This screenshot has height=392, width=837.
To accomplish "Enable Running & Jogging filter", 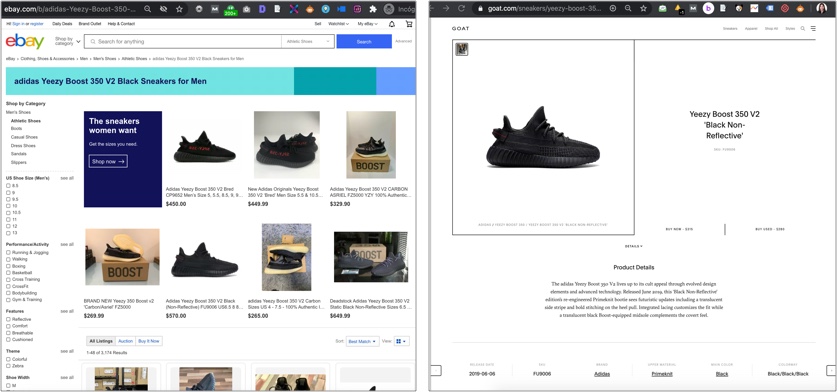I will (8, 253).
